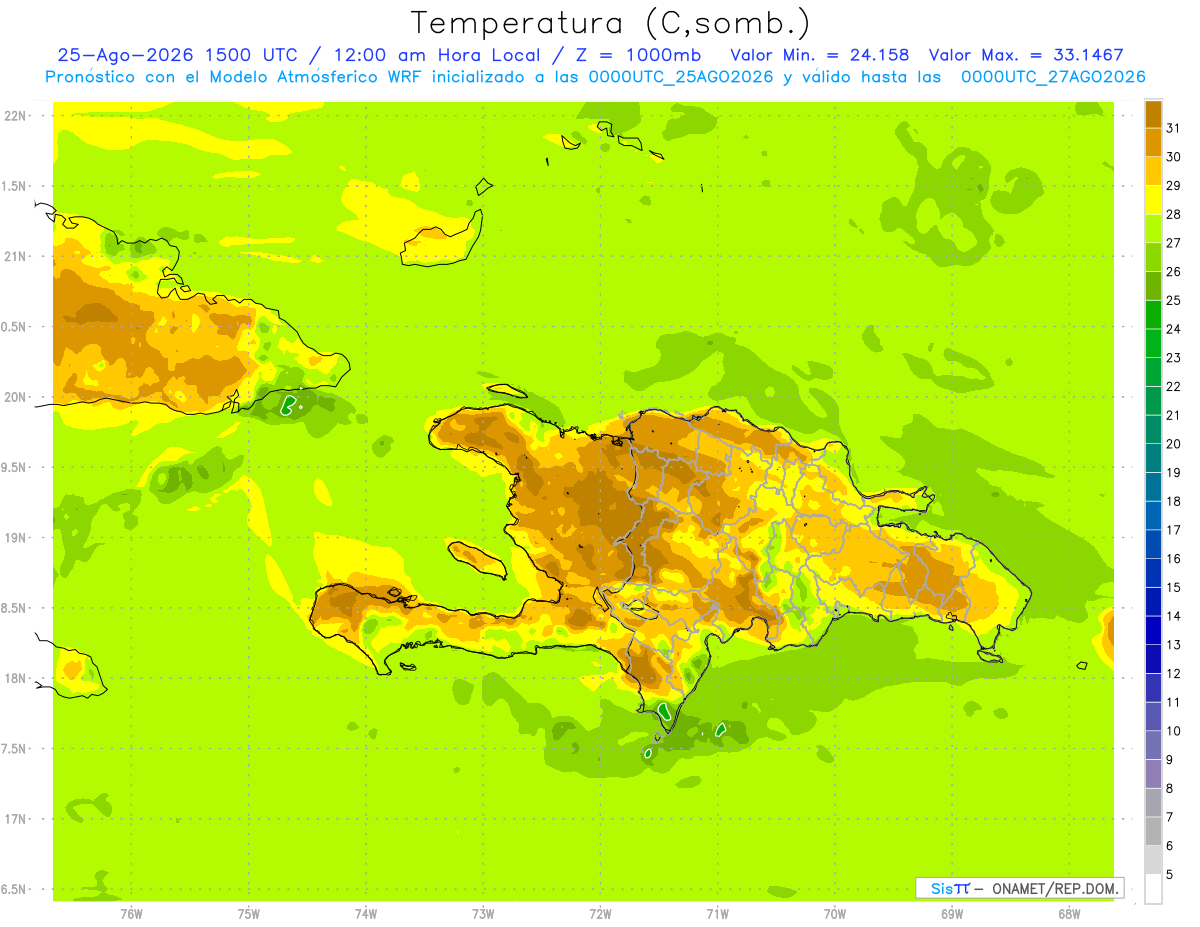
Task: Pick the purple swatch between 9 and 10
Action: [1153, 745]
